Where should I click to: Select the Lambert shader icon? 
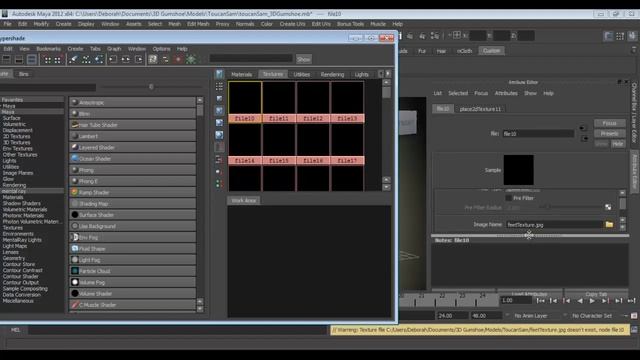(x=75, y=136)
